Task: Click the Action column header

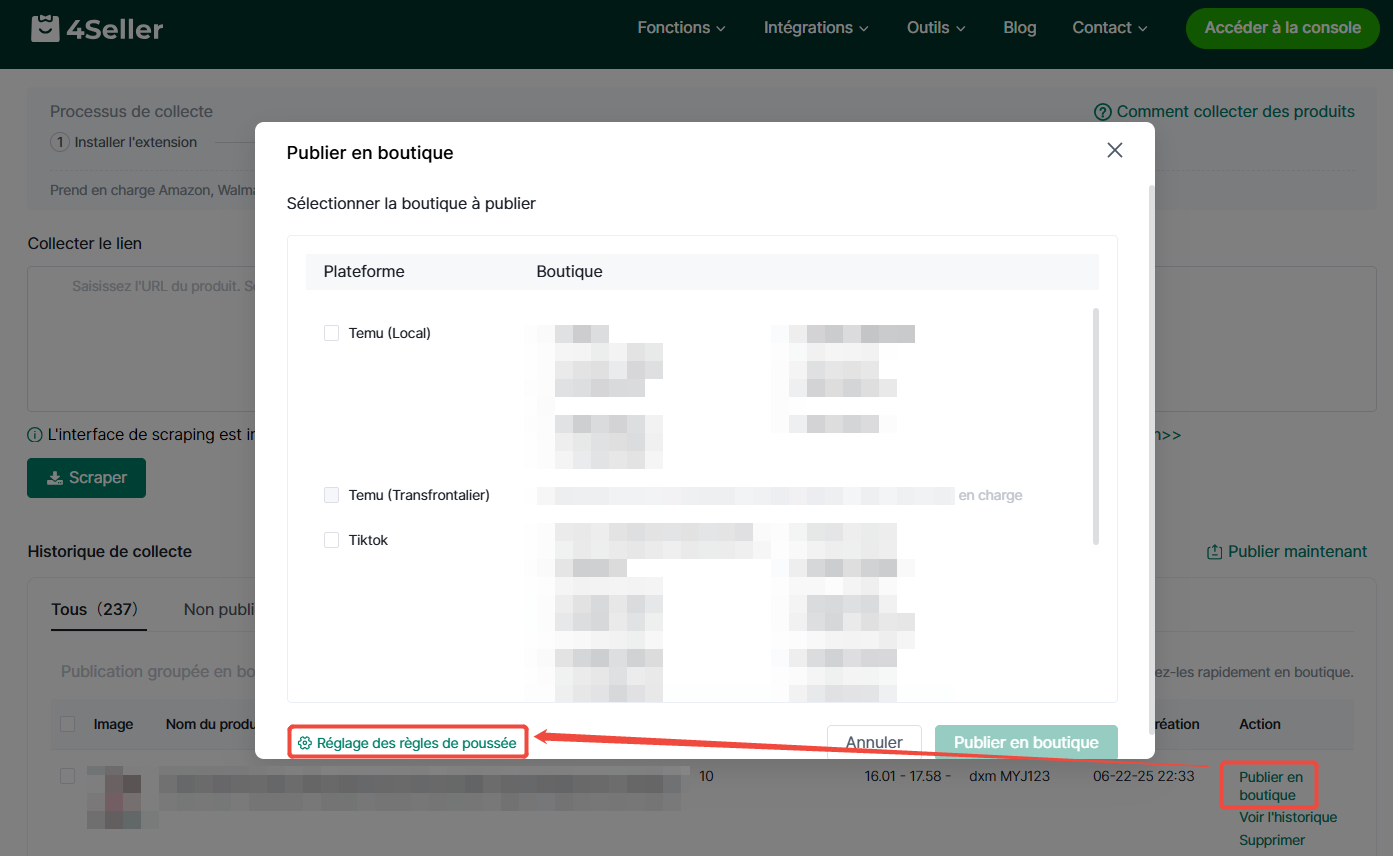Action: pyautogui.click(x=1260, y=724)
